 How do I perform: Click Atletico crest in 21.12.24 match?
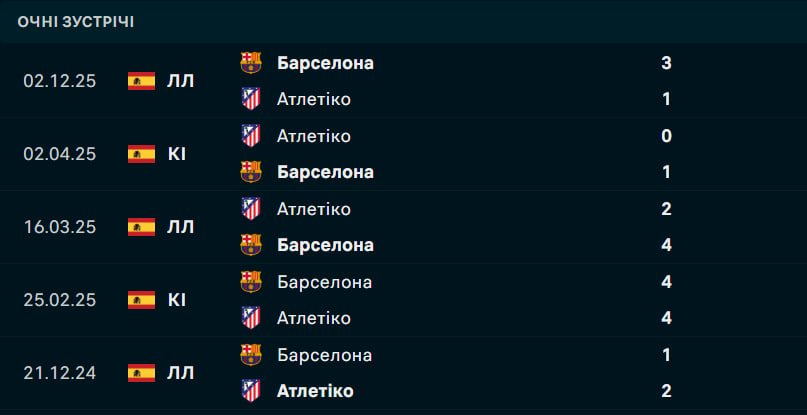point(251,391)
